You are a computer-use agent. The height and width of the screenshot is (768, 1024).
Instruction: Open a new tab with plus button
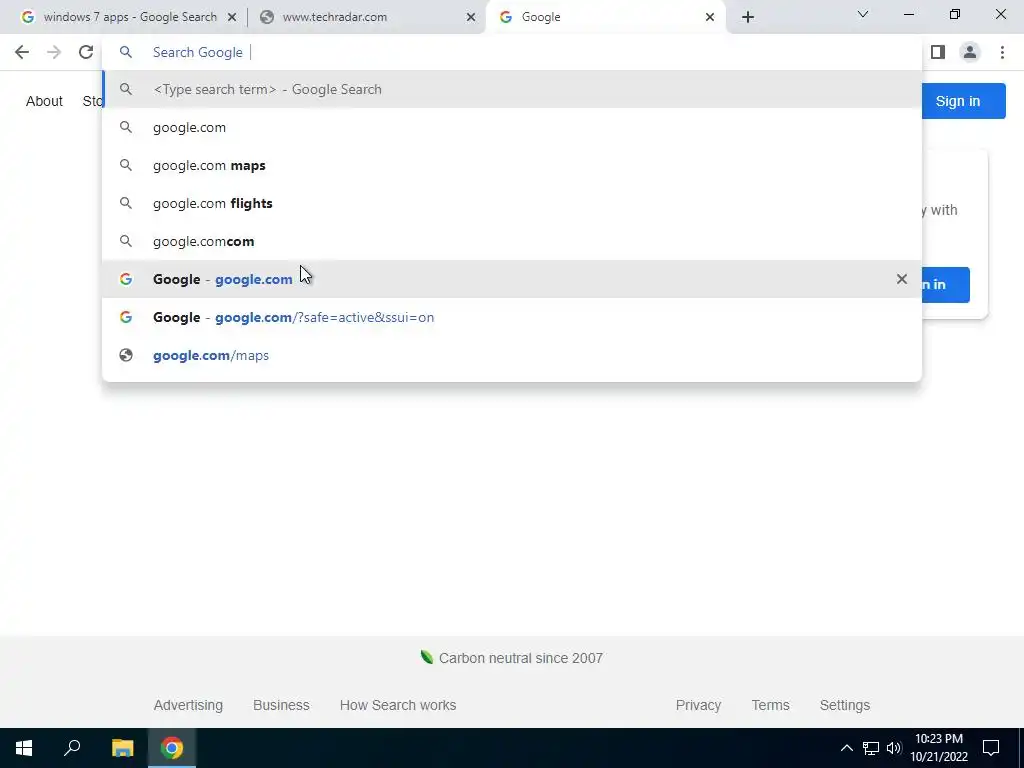tap(748, 17)
